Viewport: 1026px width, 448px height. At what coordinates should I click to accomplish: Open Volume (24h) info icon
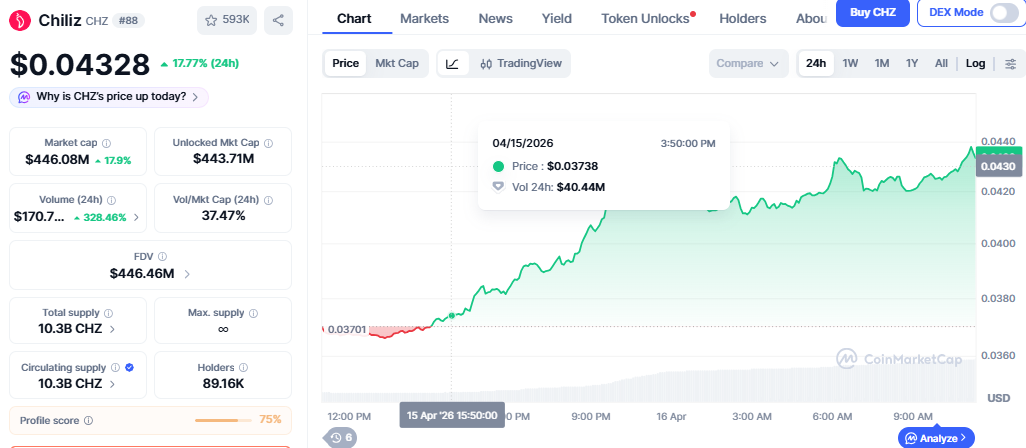[x=111, y=200]
